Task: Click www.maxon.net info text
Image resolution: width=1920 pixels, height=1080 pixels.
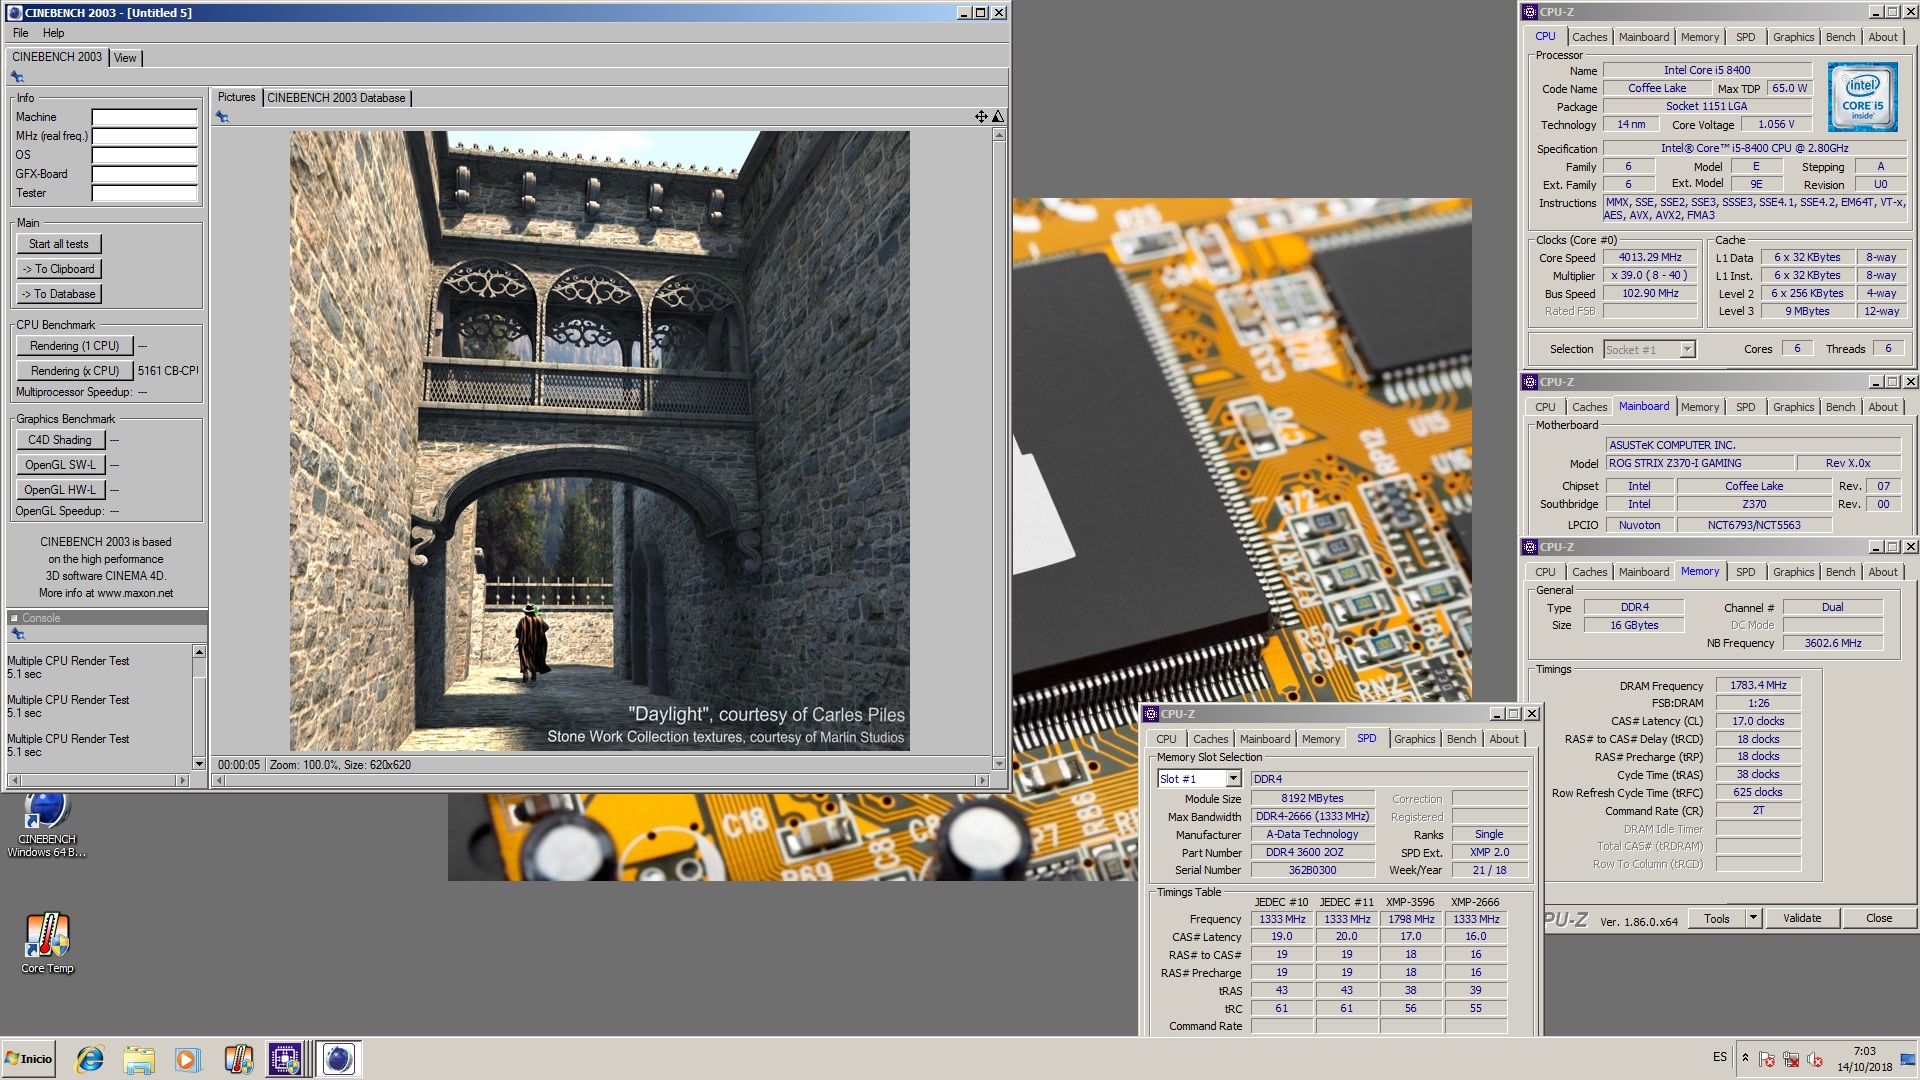Action: [134, 593]
